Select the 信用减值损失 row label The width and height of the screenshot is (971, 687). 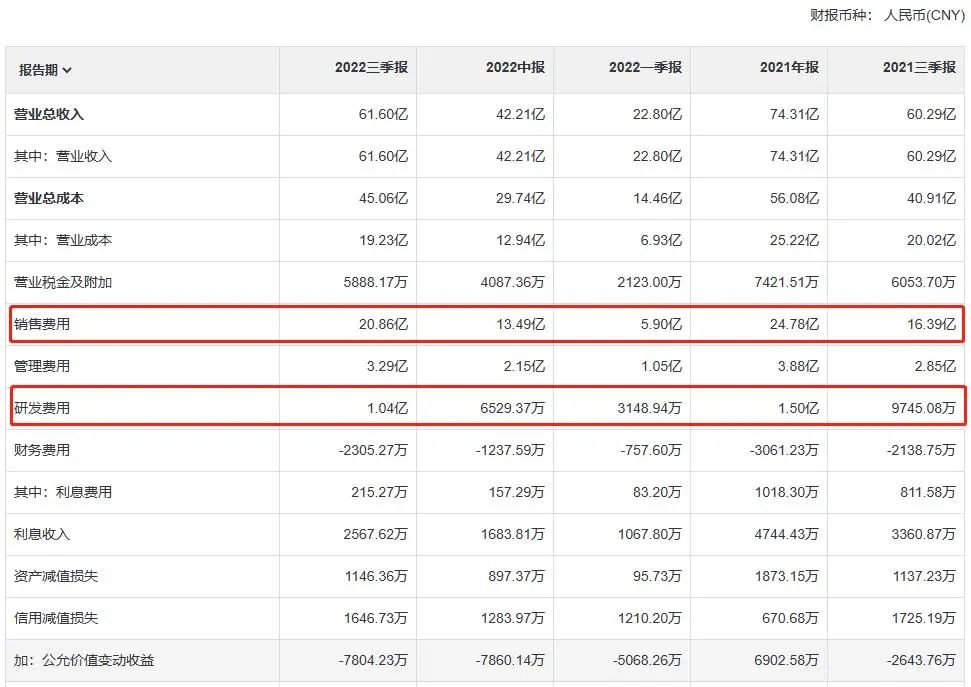tap(56, 618)
